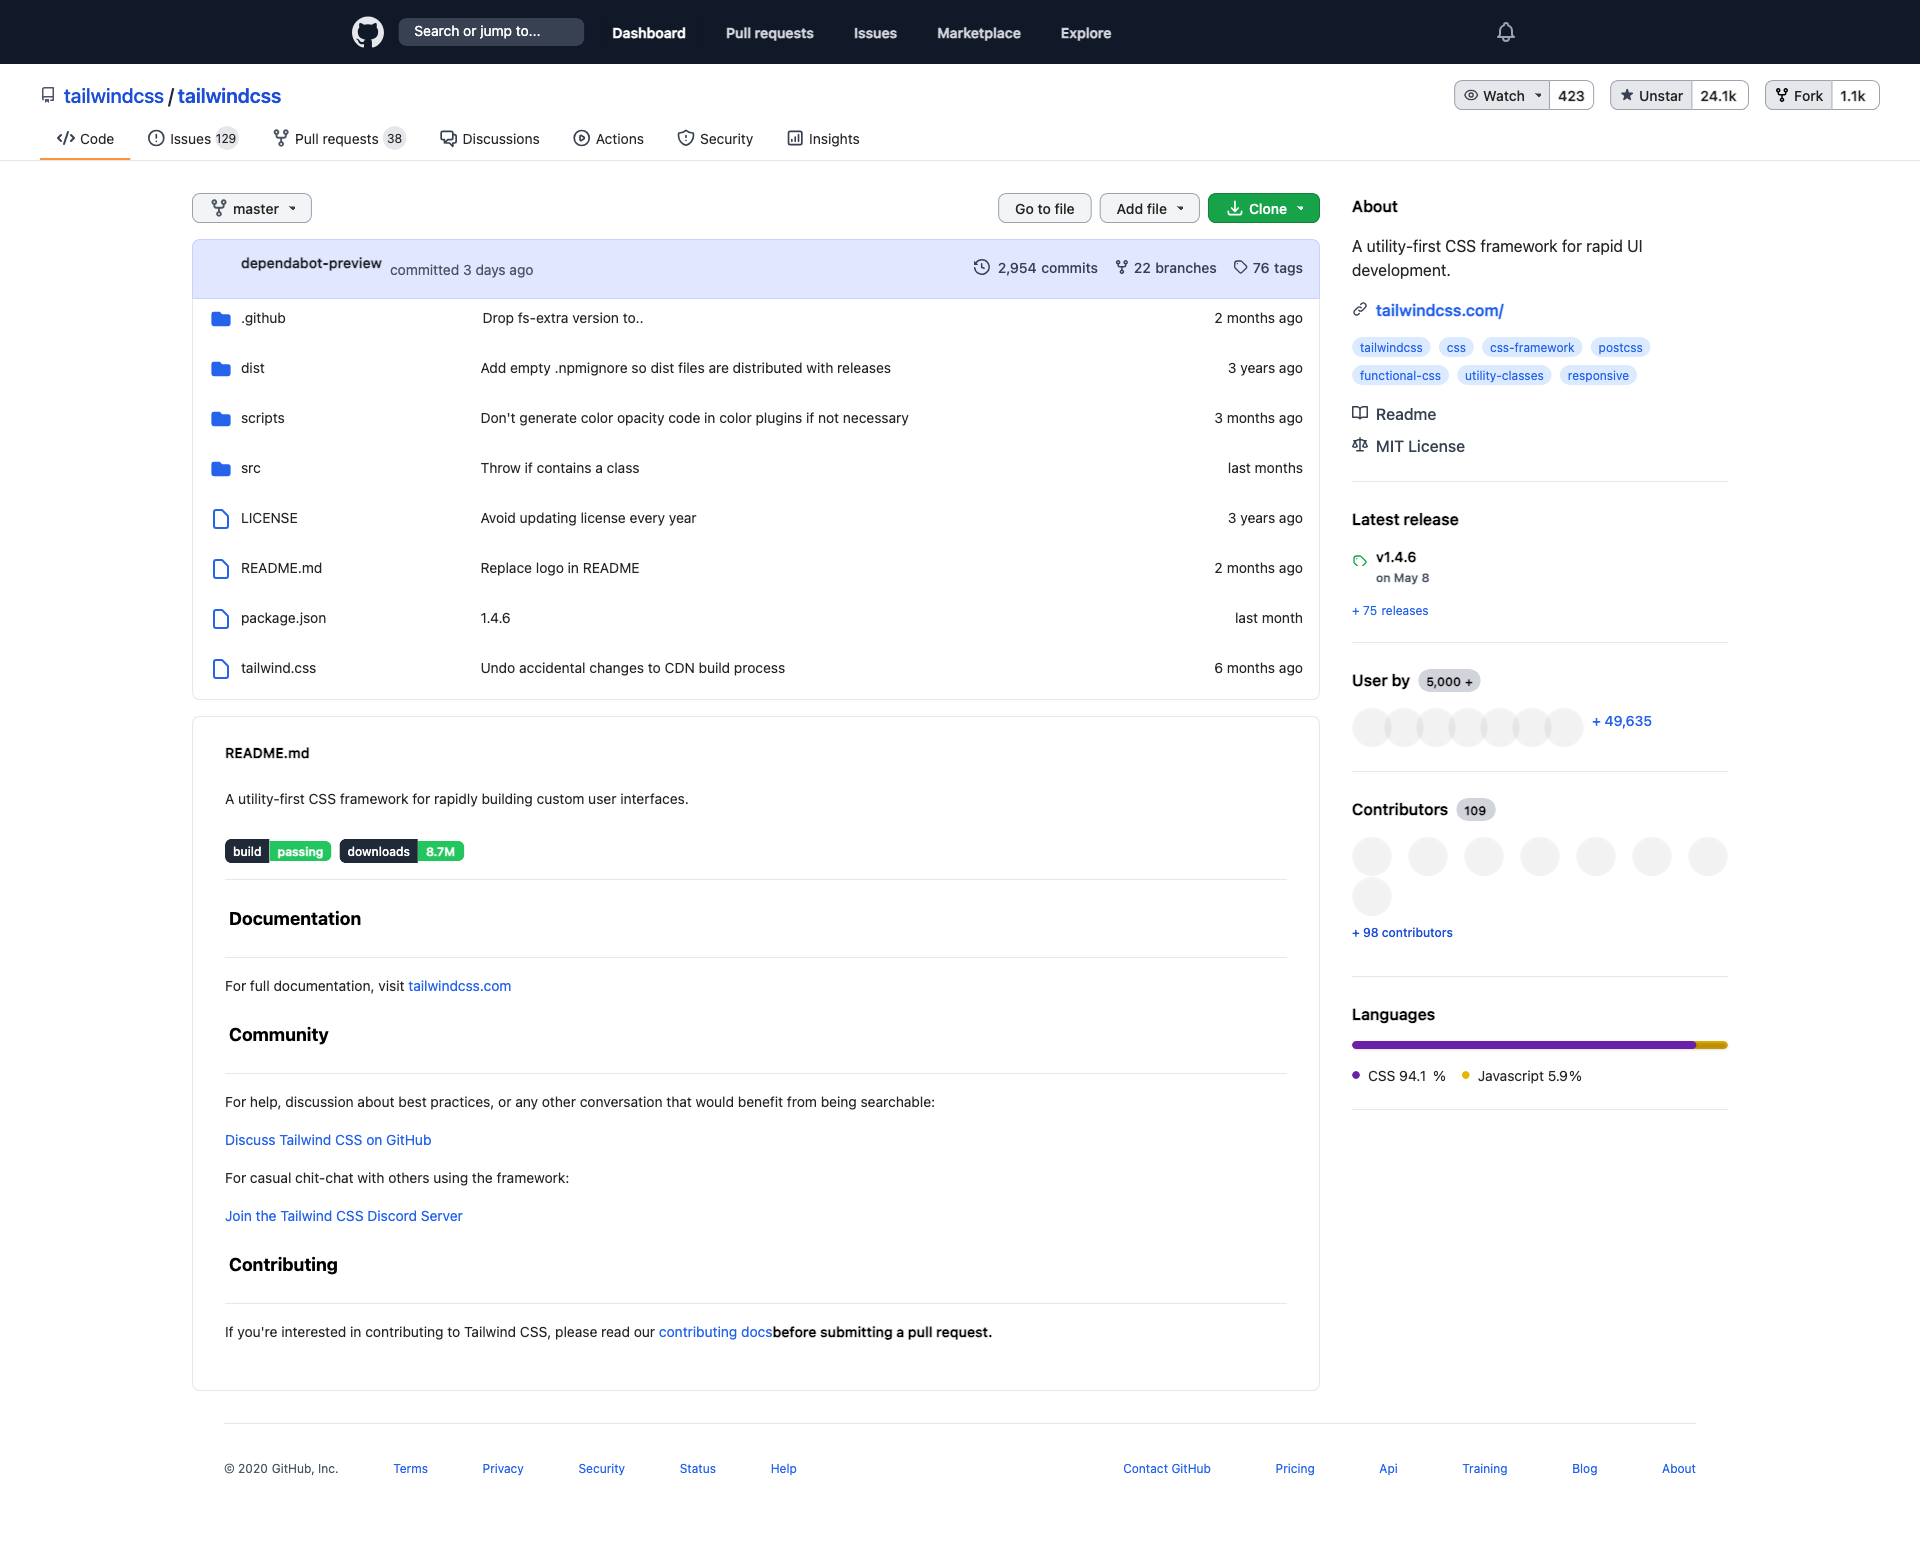Open the .github folder icon
1920x1552 pixels.
coord(221,318)
